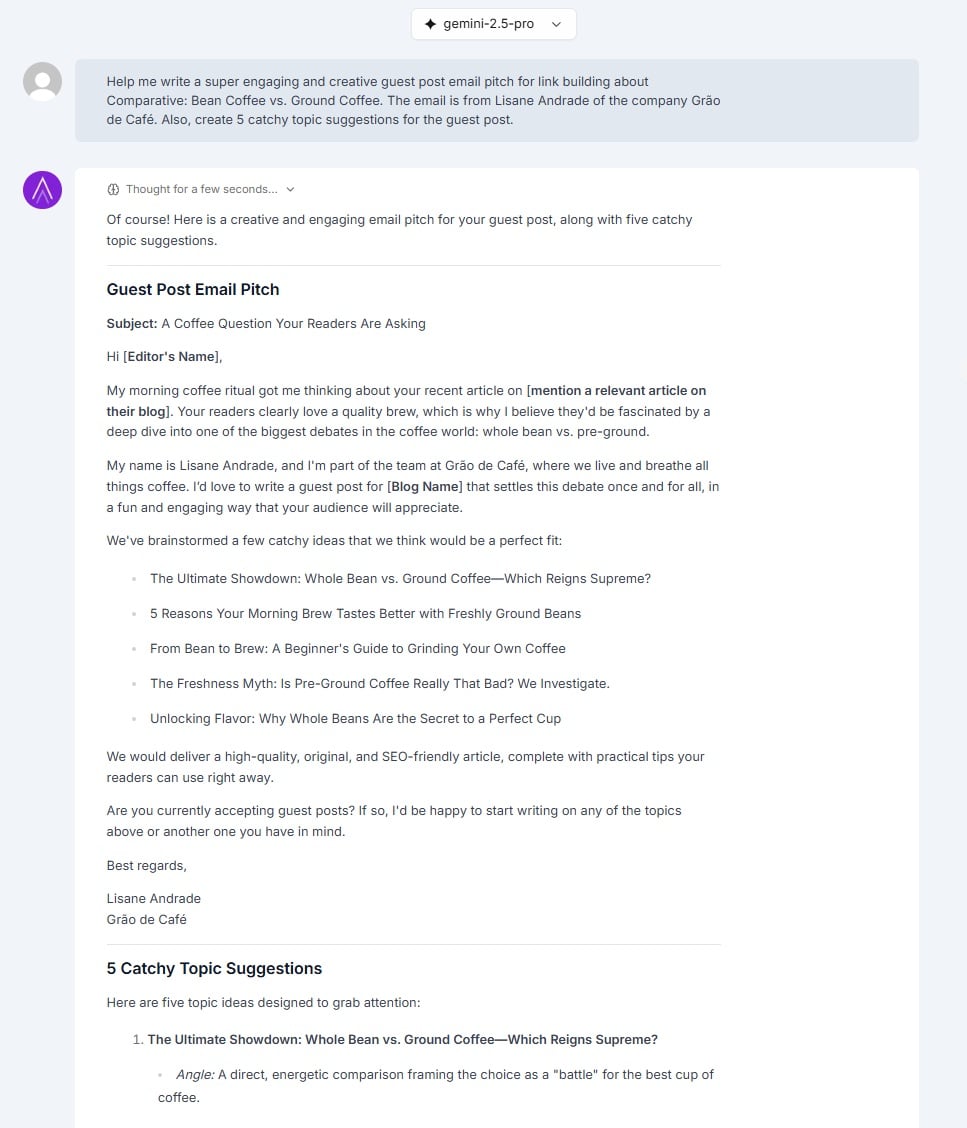Screen dimensions: 967x1128
Task: Click the thinking brain icon
Action: 112,189
